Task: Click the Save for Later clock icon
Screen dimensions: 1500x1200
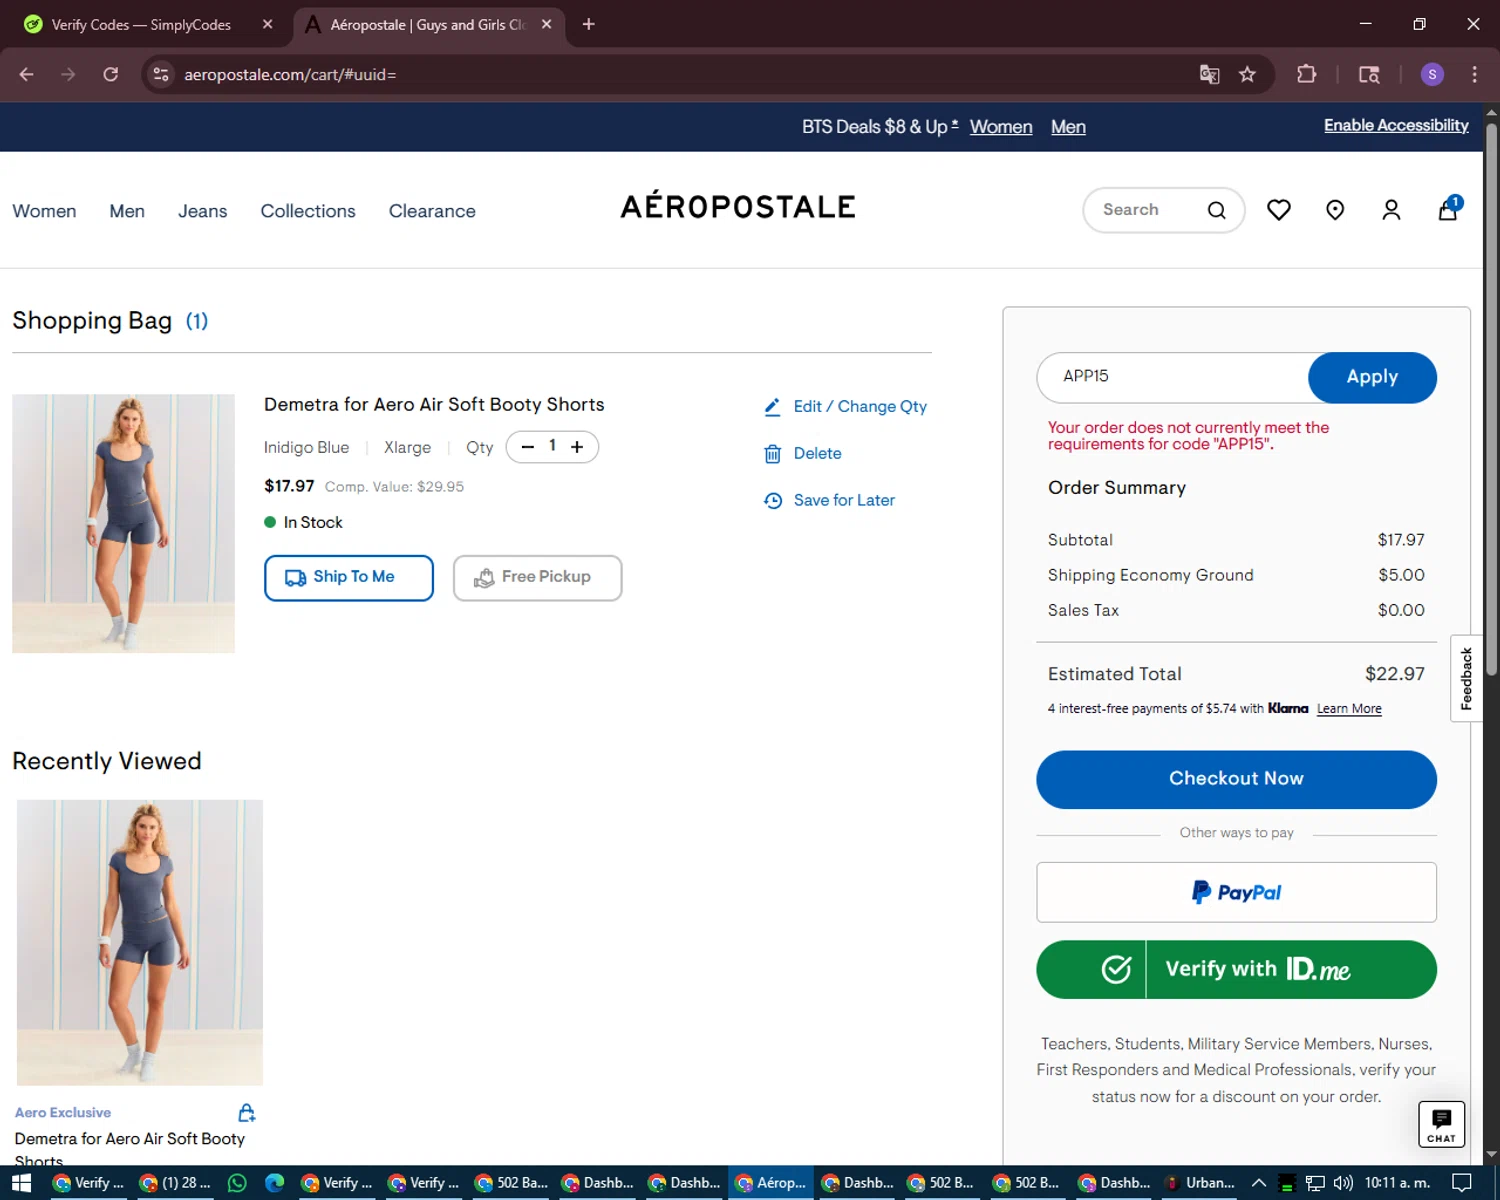Action: (x=772, y=501)
